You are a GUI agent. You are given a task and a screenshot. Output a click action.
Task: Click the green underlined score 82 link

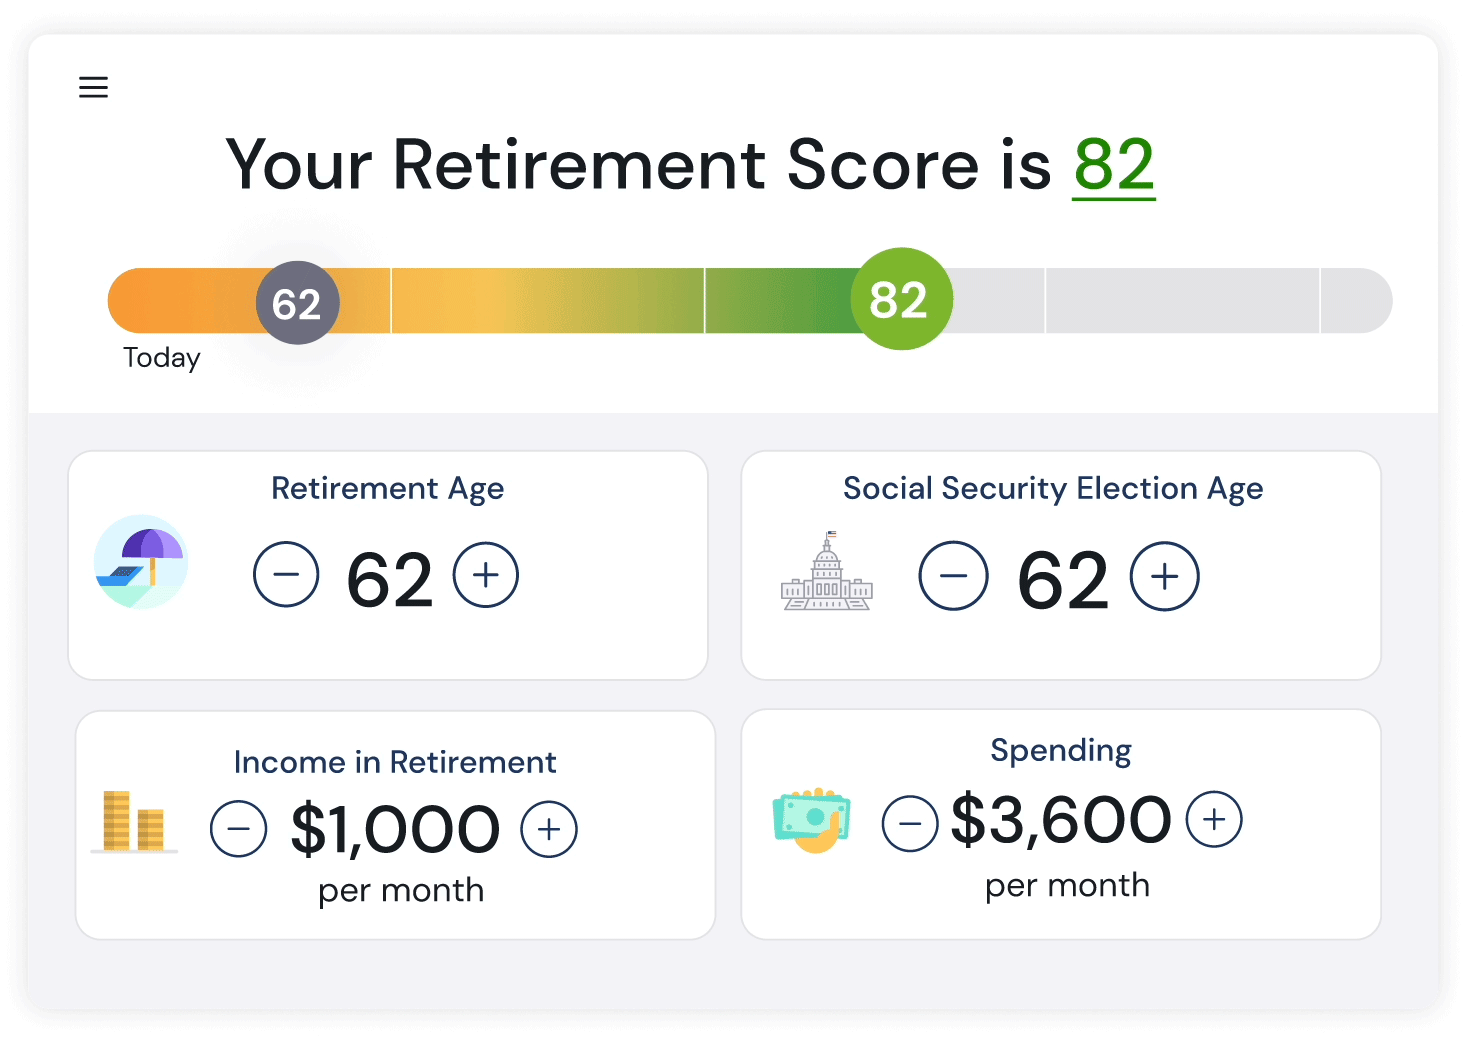1114,165
